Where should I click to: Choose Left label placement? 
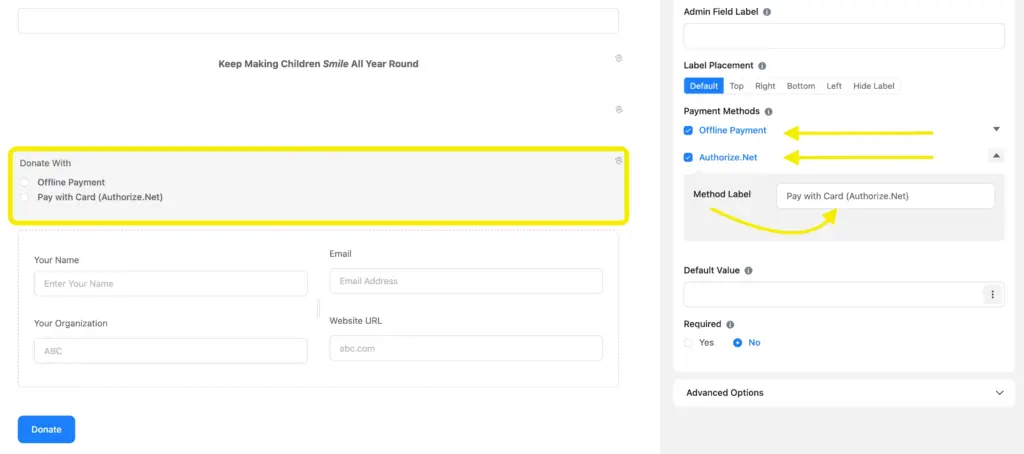point(834,86)
